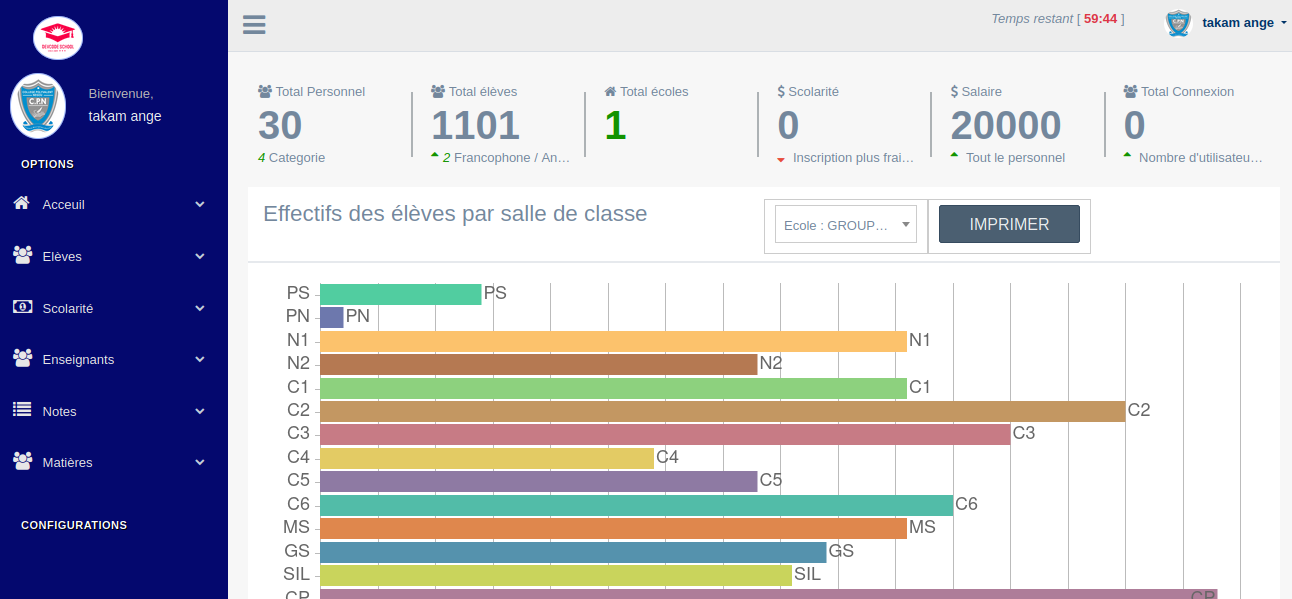Click the brown C2 bar in chart

[x=722, y=411]
